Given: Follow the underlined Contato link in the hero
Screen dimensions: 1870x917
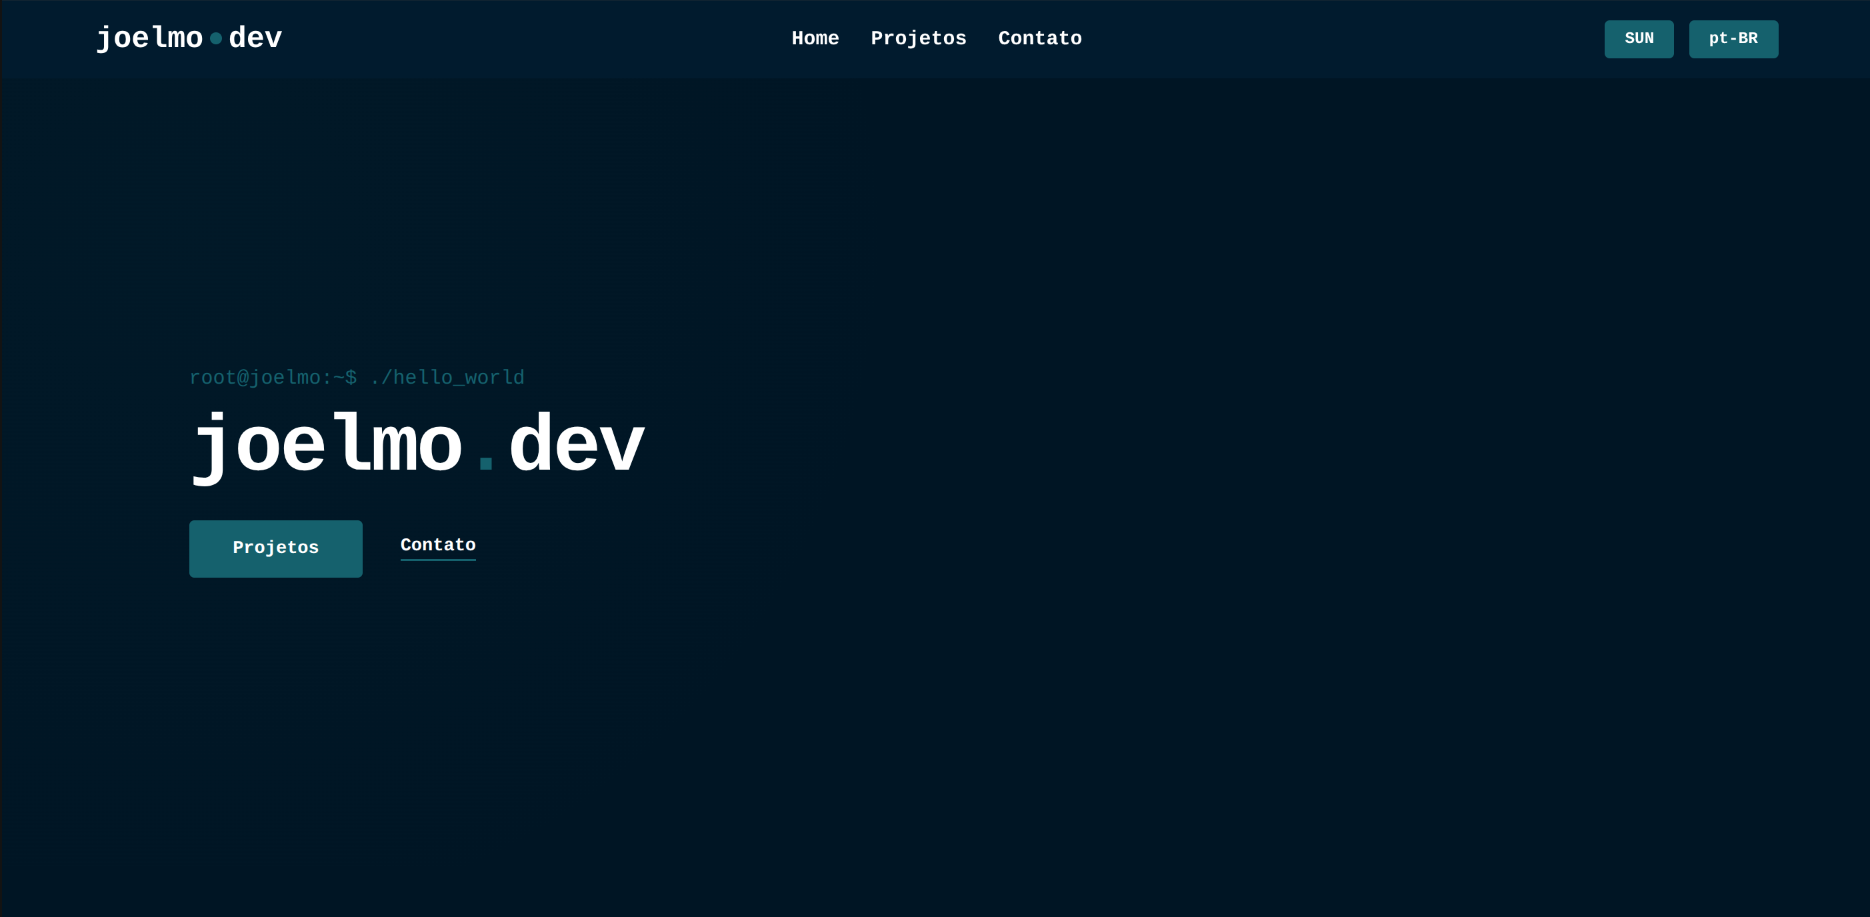Looking at the screenshot, I should tap(438, 545).
